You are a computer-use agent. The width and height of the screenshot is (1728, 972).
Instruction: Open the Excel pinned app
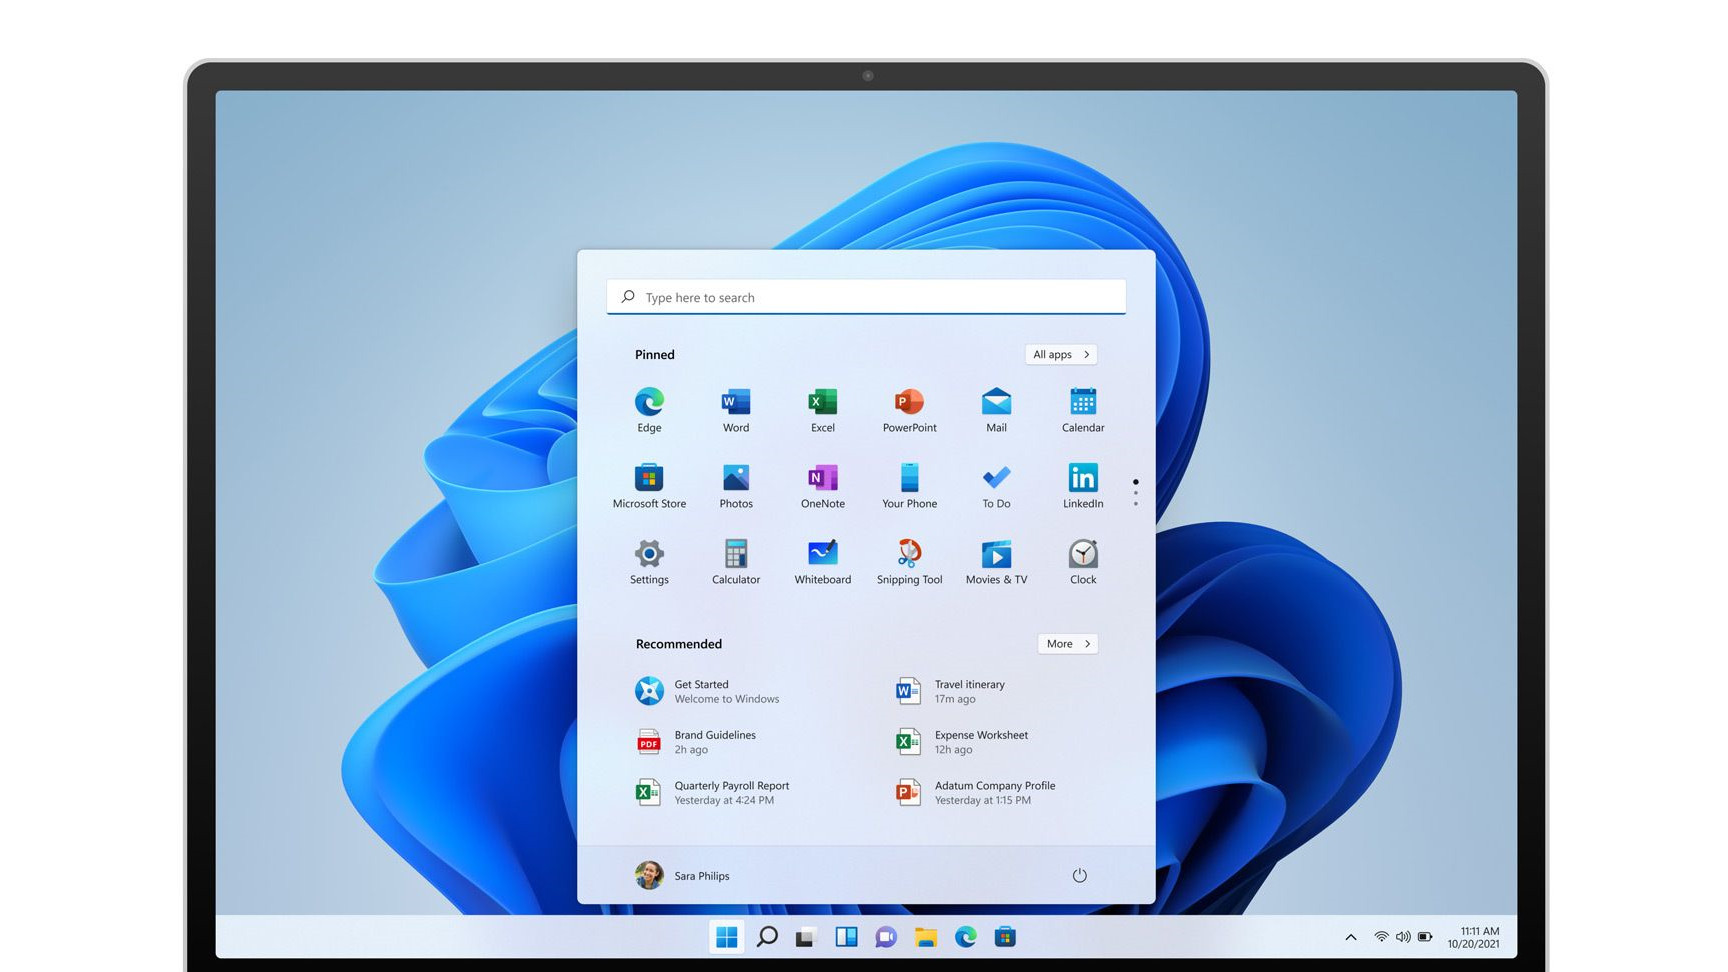[x=823, y=410]
